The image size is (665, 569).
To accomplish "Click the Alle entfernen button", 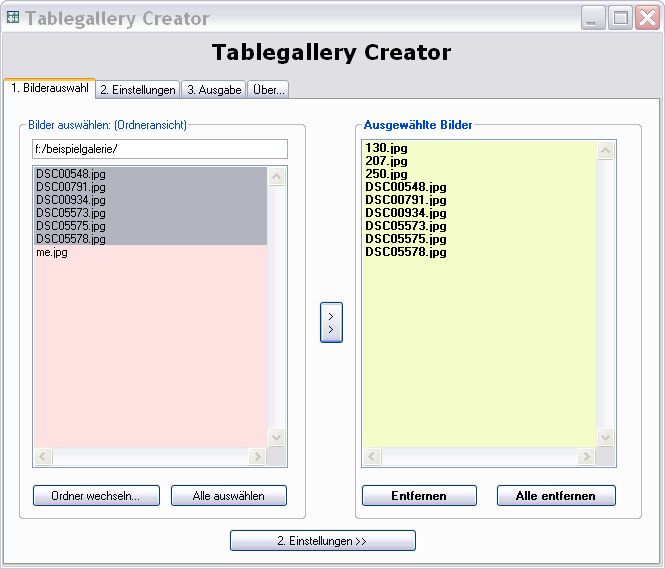I will click(x=555, y=496).
